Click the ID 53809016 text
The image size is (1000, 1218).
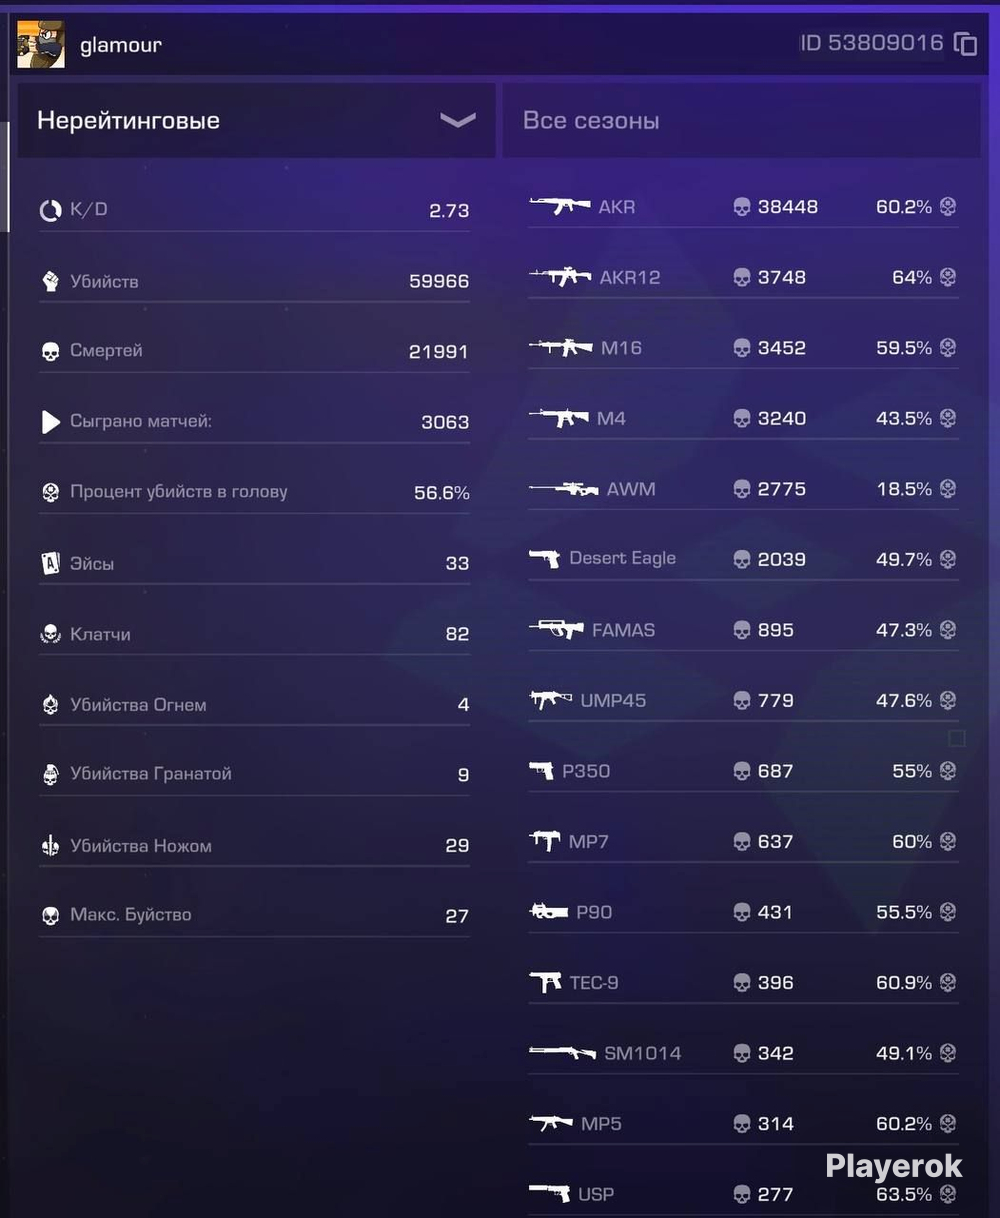(871, 43)
